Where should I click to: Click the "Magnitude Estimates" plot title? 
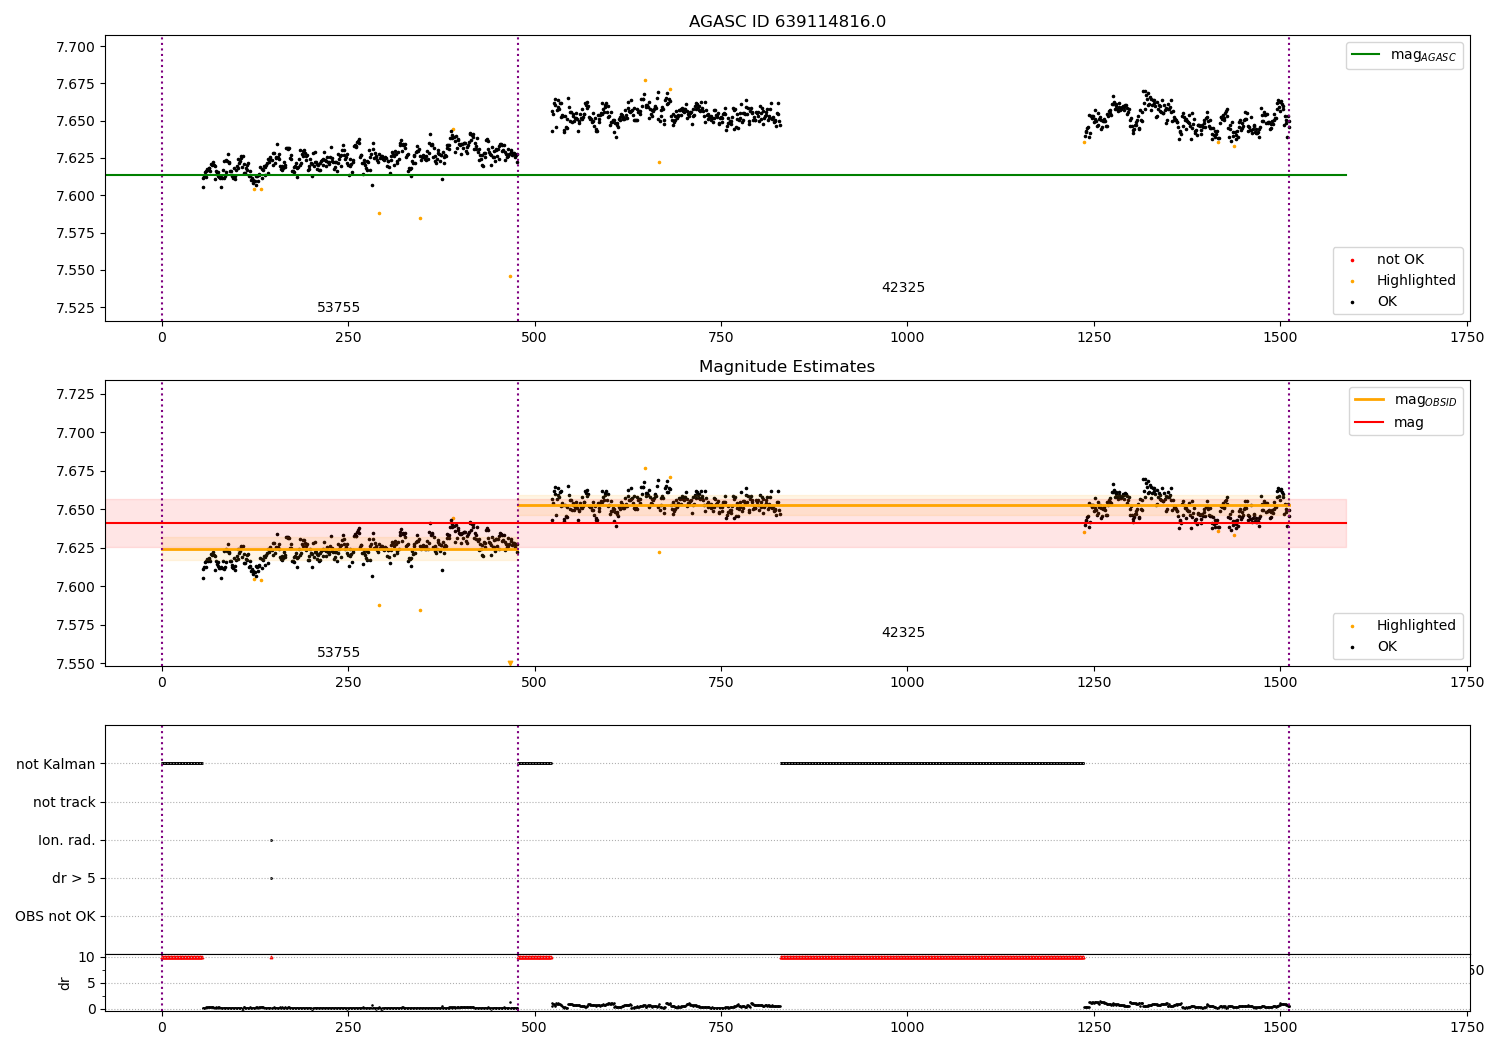click(x=787, y=367)
